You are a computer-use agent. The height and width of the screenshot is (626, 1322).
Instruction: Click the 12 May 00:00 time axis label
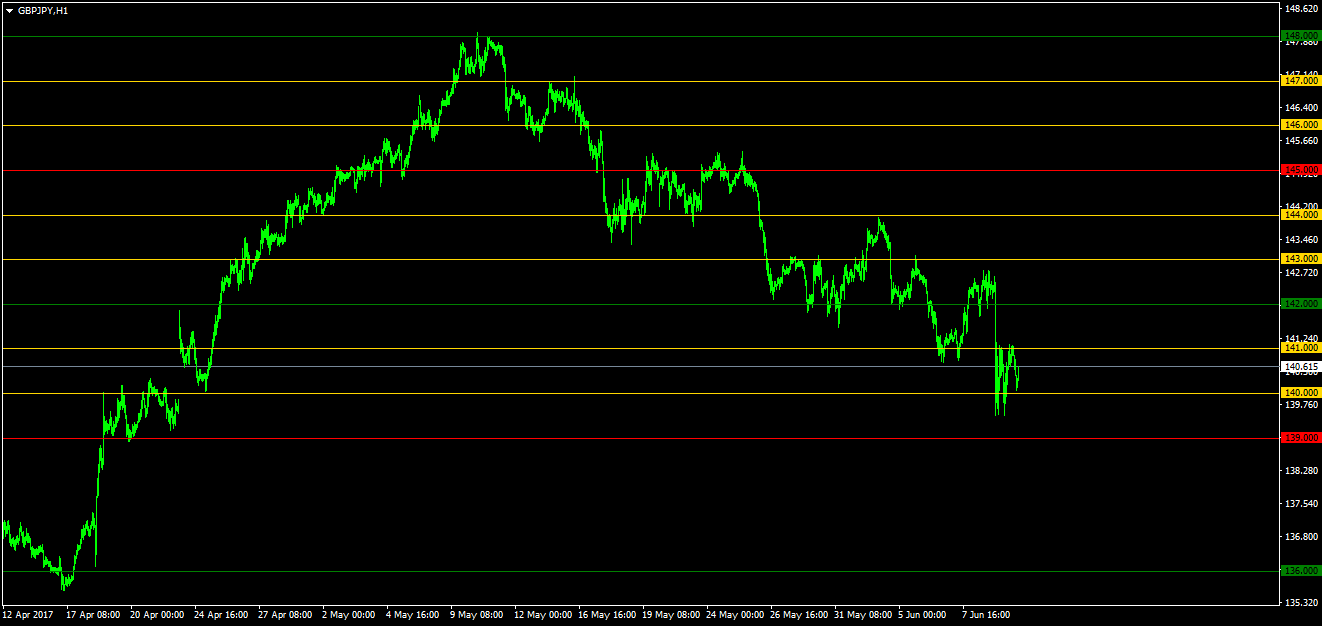point(541,615)
